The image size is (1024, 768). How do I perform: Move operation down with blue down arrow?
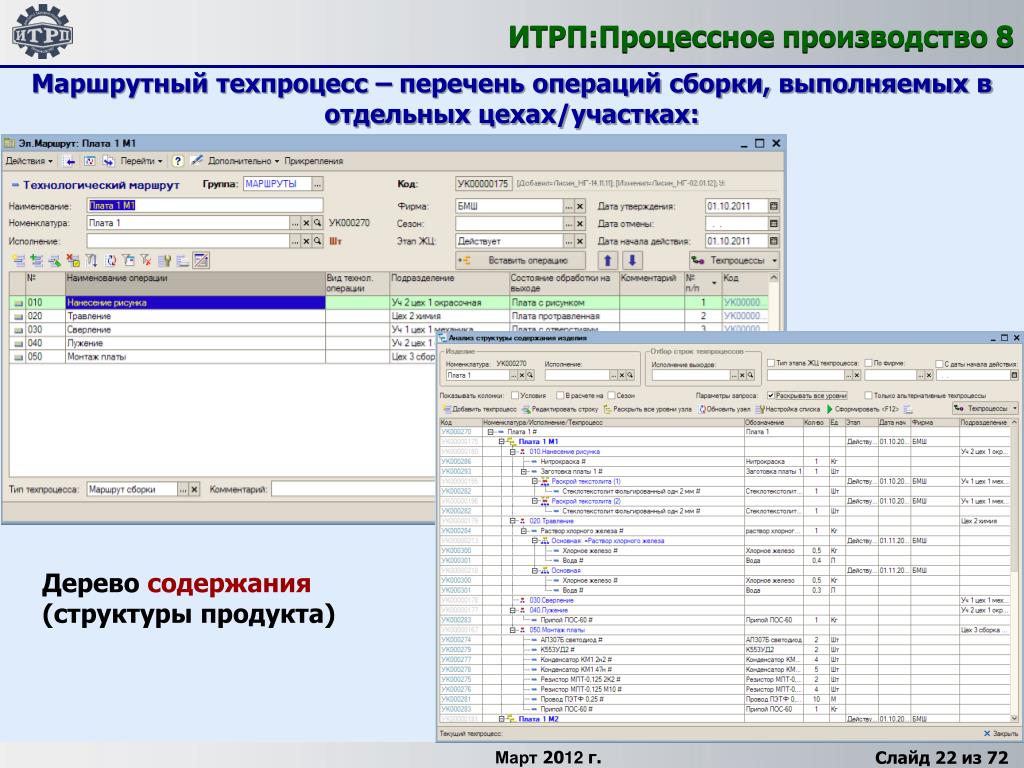click(632, 260)
